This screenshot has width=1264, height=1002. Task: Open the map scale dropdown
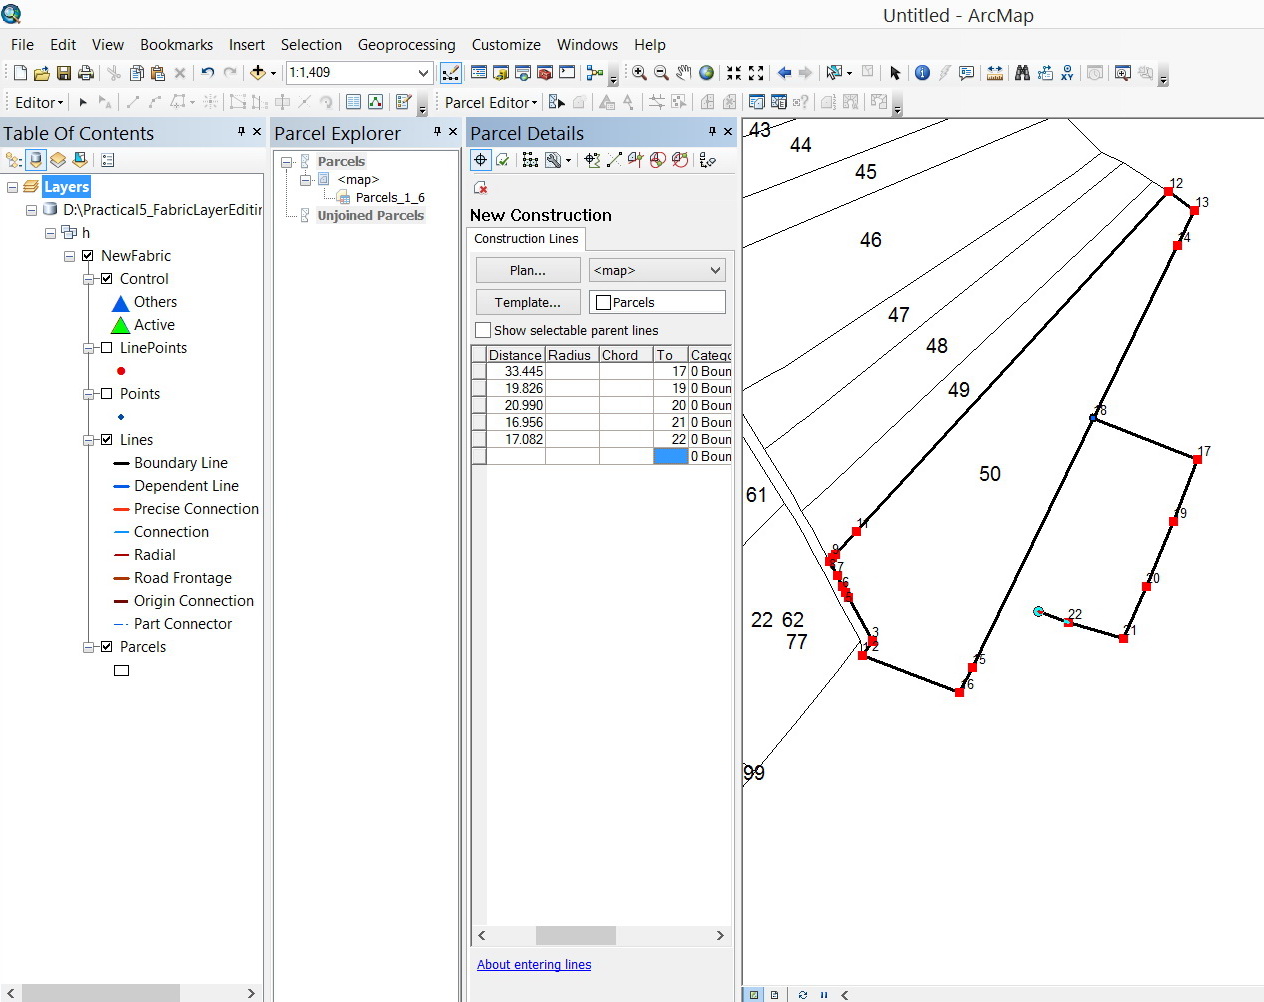(x=423, y=73)
